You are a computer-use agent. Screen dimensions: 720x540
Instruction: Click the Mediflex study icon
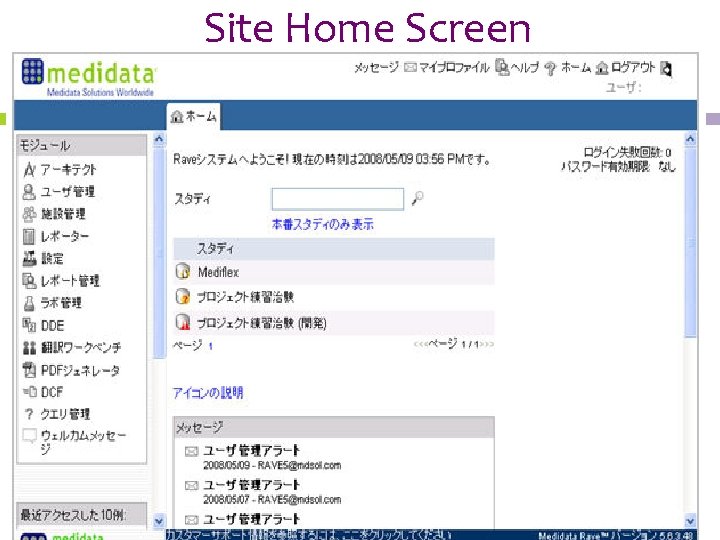click(x=183, y=271)
